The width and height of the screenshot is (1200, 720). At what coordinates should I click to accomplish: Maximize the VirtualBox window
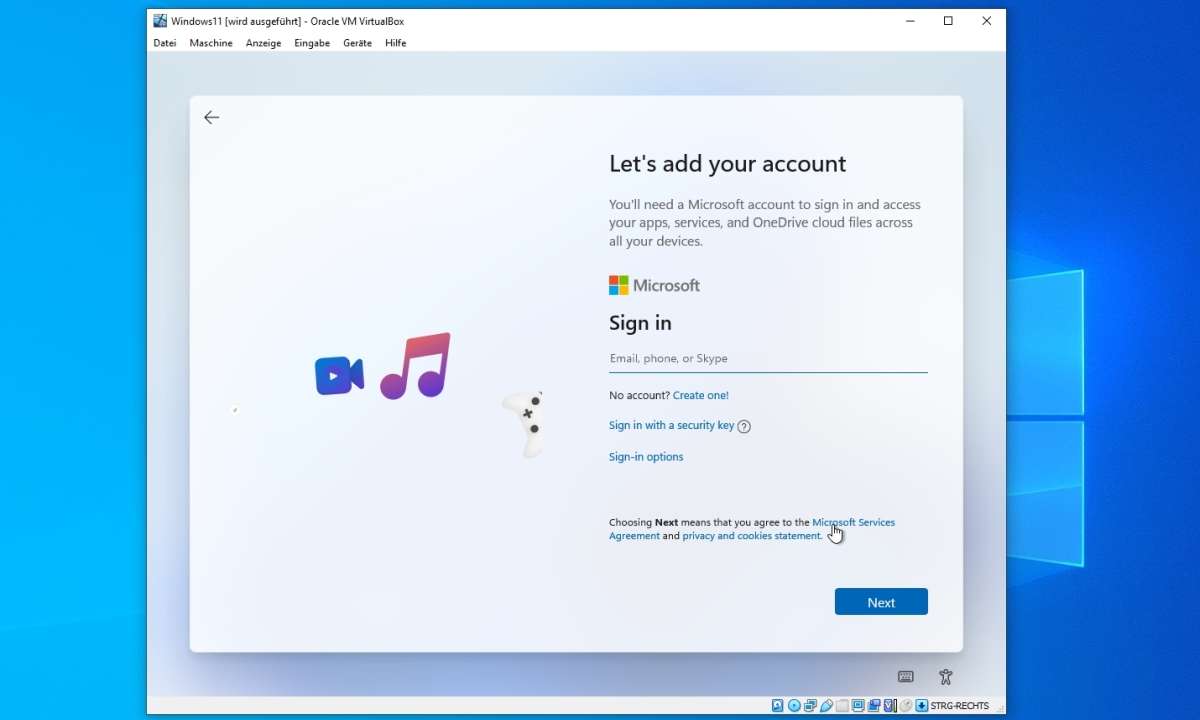click(x=948, y=21)
